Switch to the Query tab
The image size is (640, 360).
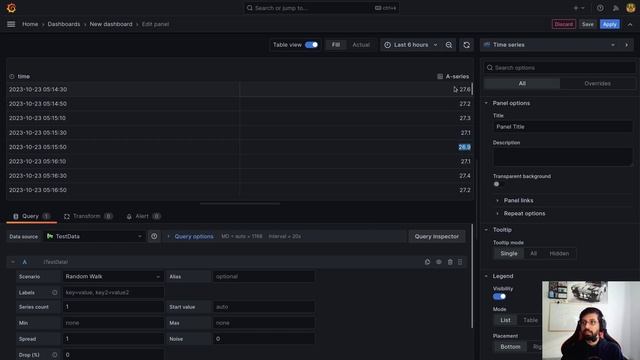pyautogui.click(x=31, y=216)
